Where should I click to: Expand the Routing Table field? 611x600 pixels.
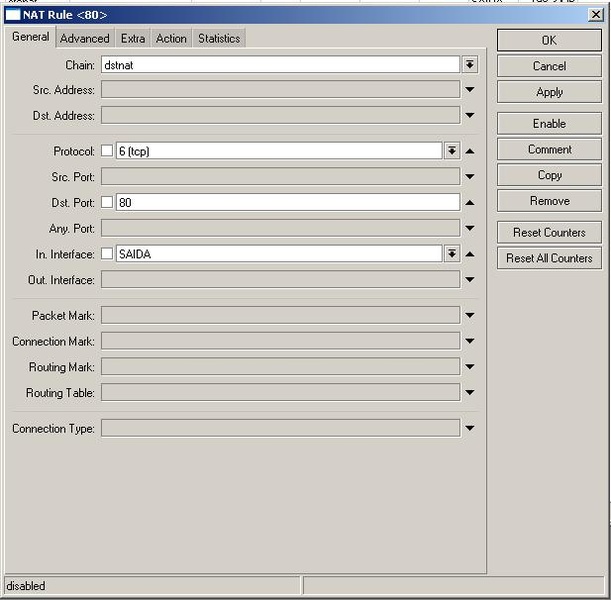click(470, 392)
